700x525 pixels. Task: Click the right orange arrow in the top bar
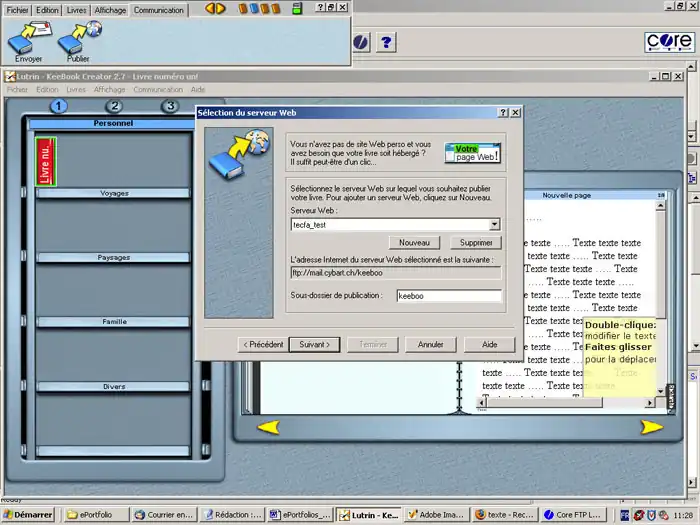pos(221,8)
